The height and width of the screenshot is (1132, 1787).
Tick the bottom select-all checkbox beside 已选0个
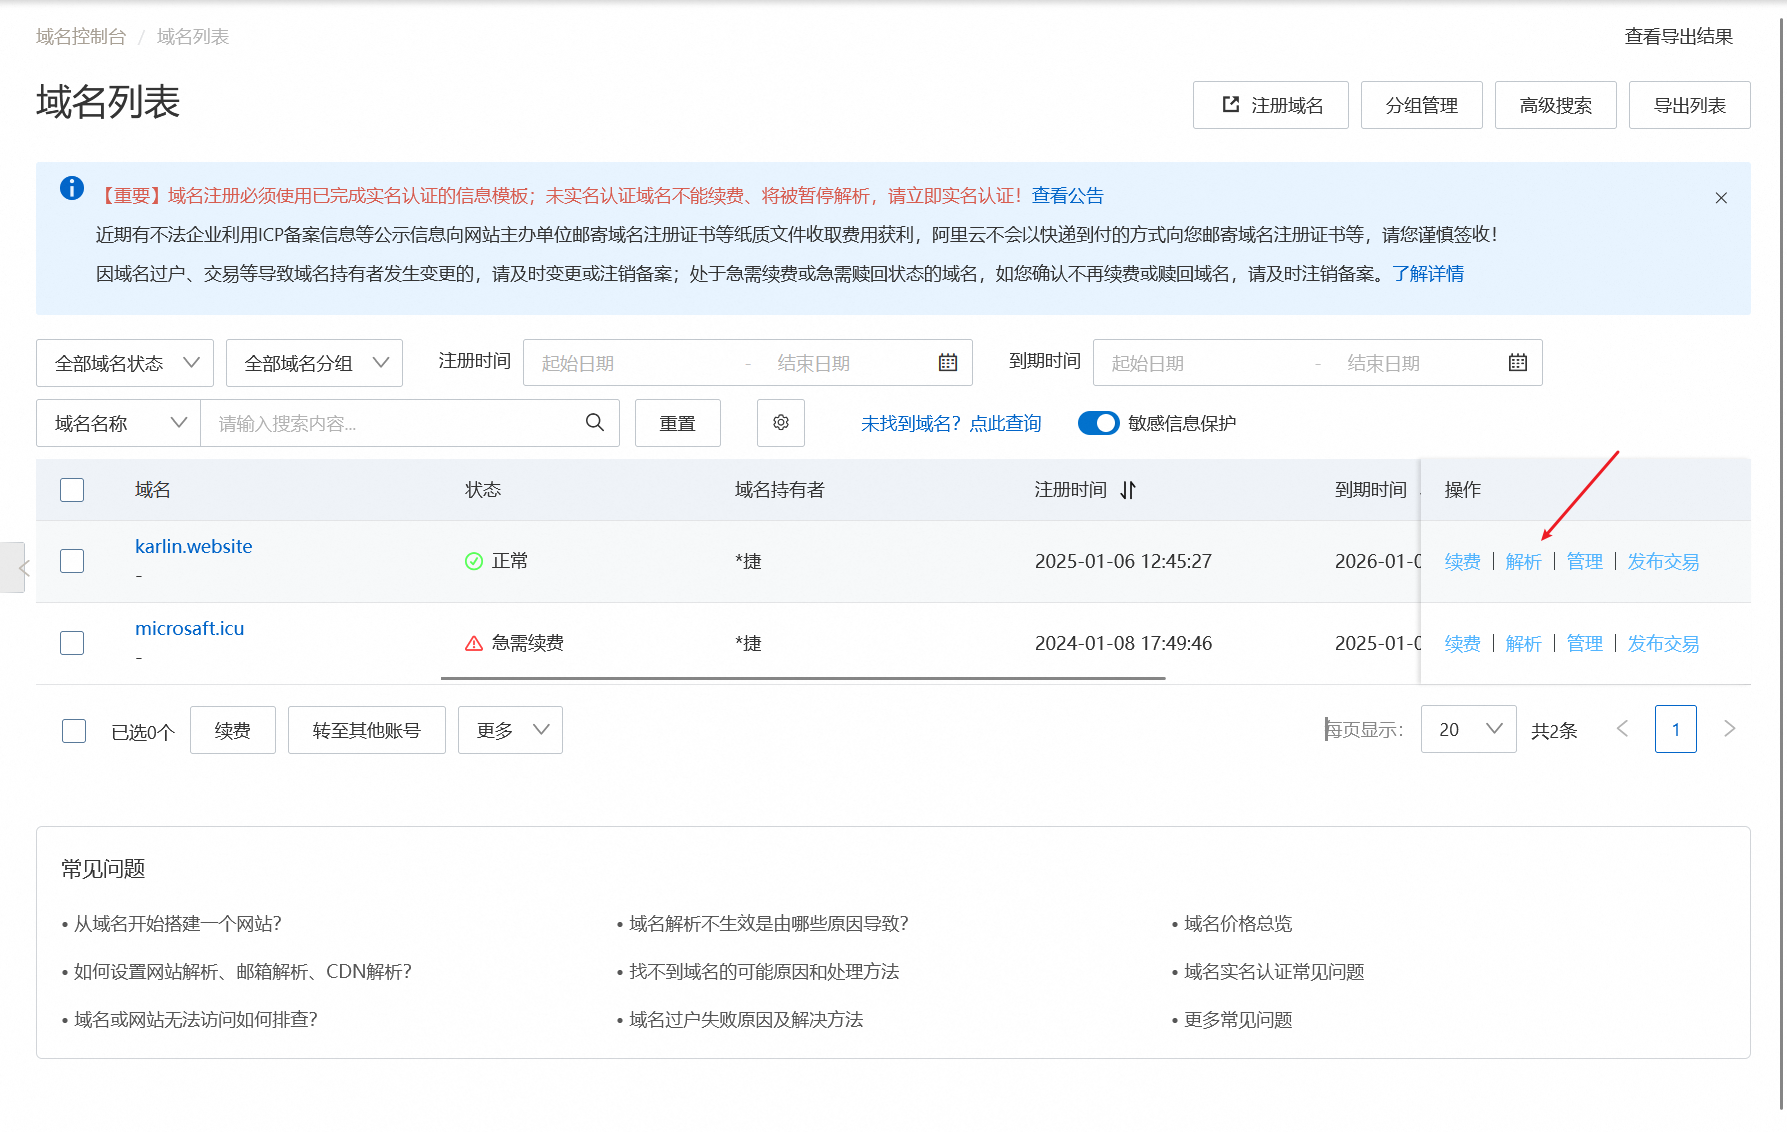click(74, 731)
